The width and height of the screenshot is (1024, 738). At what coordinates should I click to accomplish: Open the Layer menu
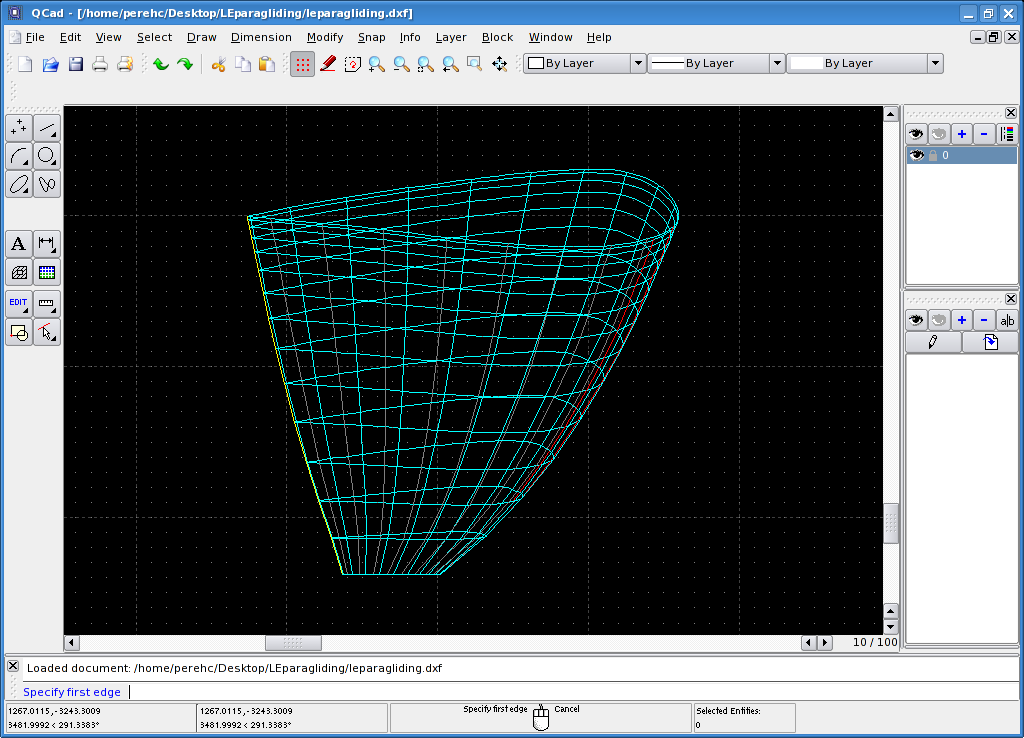[x=451, y=37]
